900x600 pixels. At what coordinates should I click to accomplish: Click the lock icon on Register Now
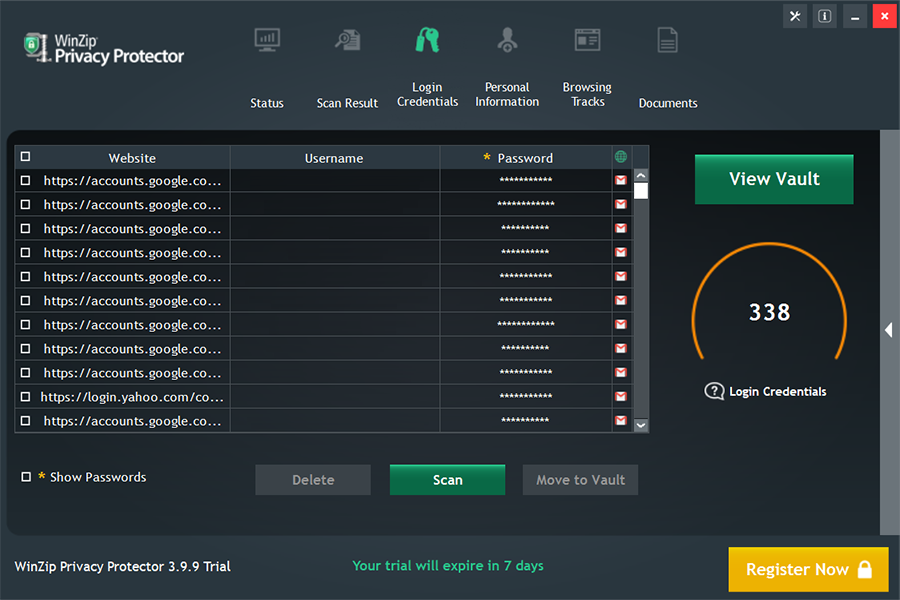[864, 570]
